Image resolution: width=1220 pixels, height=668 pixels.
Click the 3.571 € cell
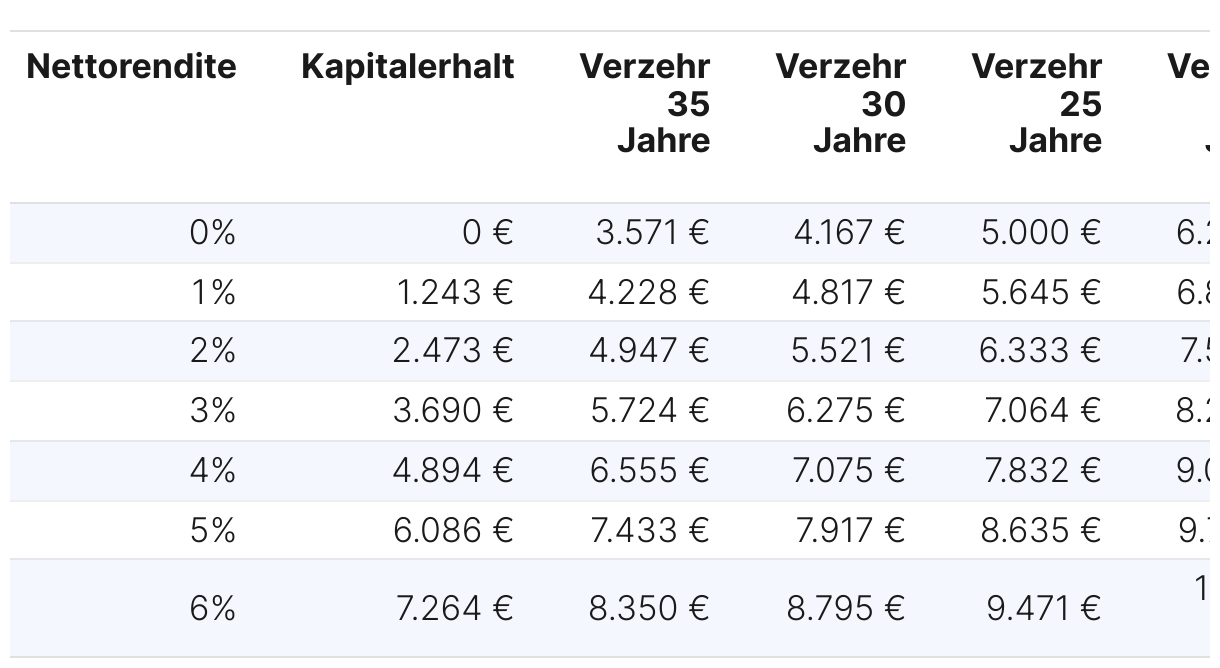652,233
